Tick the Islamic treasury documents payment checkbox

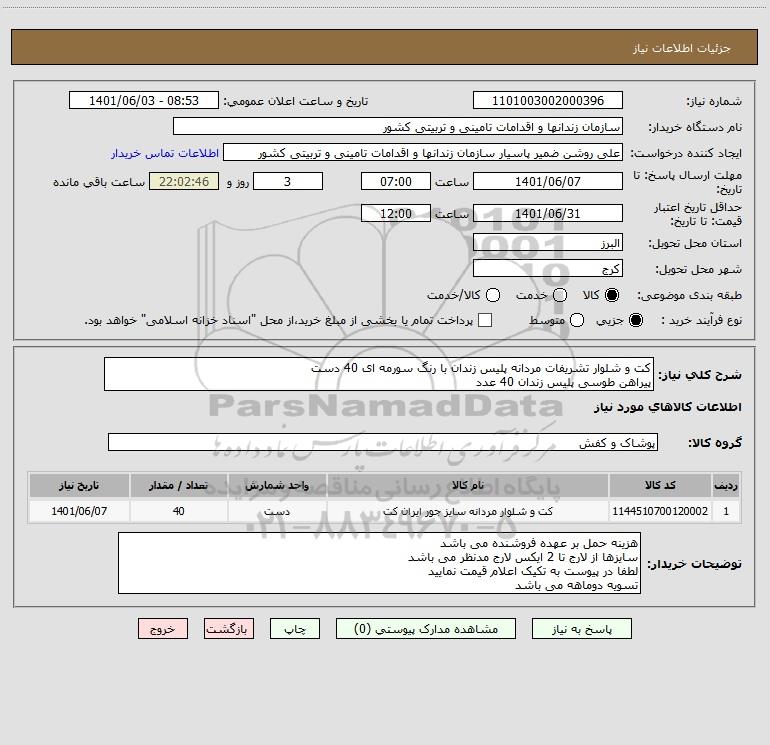point(485,320)
